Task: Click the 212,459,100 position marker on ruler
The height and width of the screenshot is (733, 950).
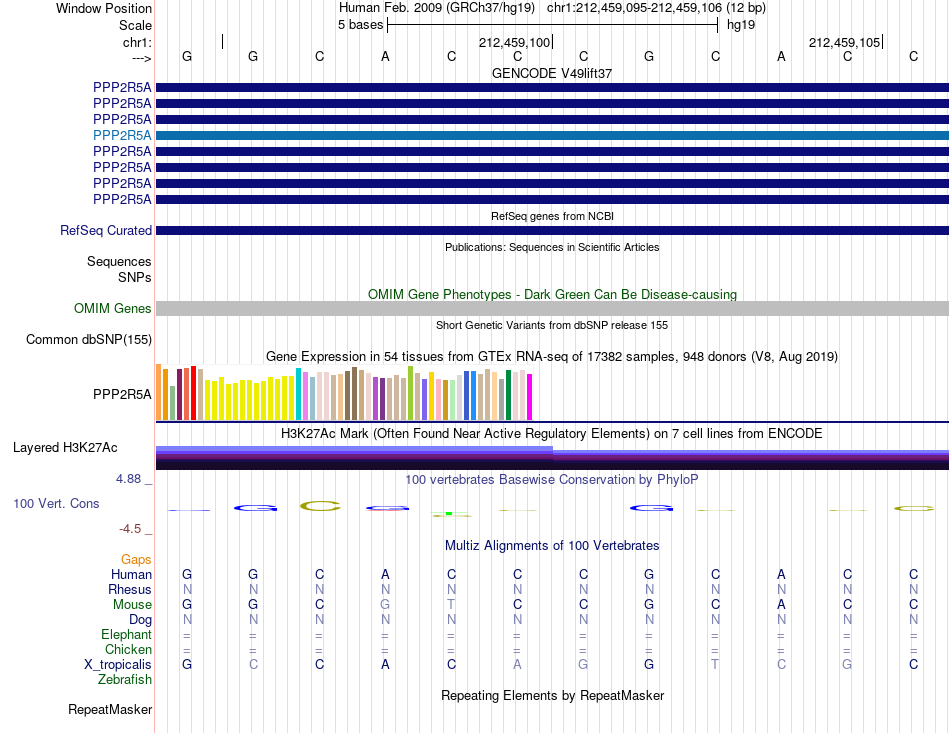Action: (514, 42)
